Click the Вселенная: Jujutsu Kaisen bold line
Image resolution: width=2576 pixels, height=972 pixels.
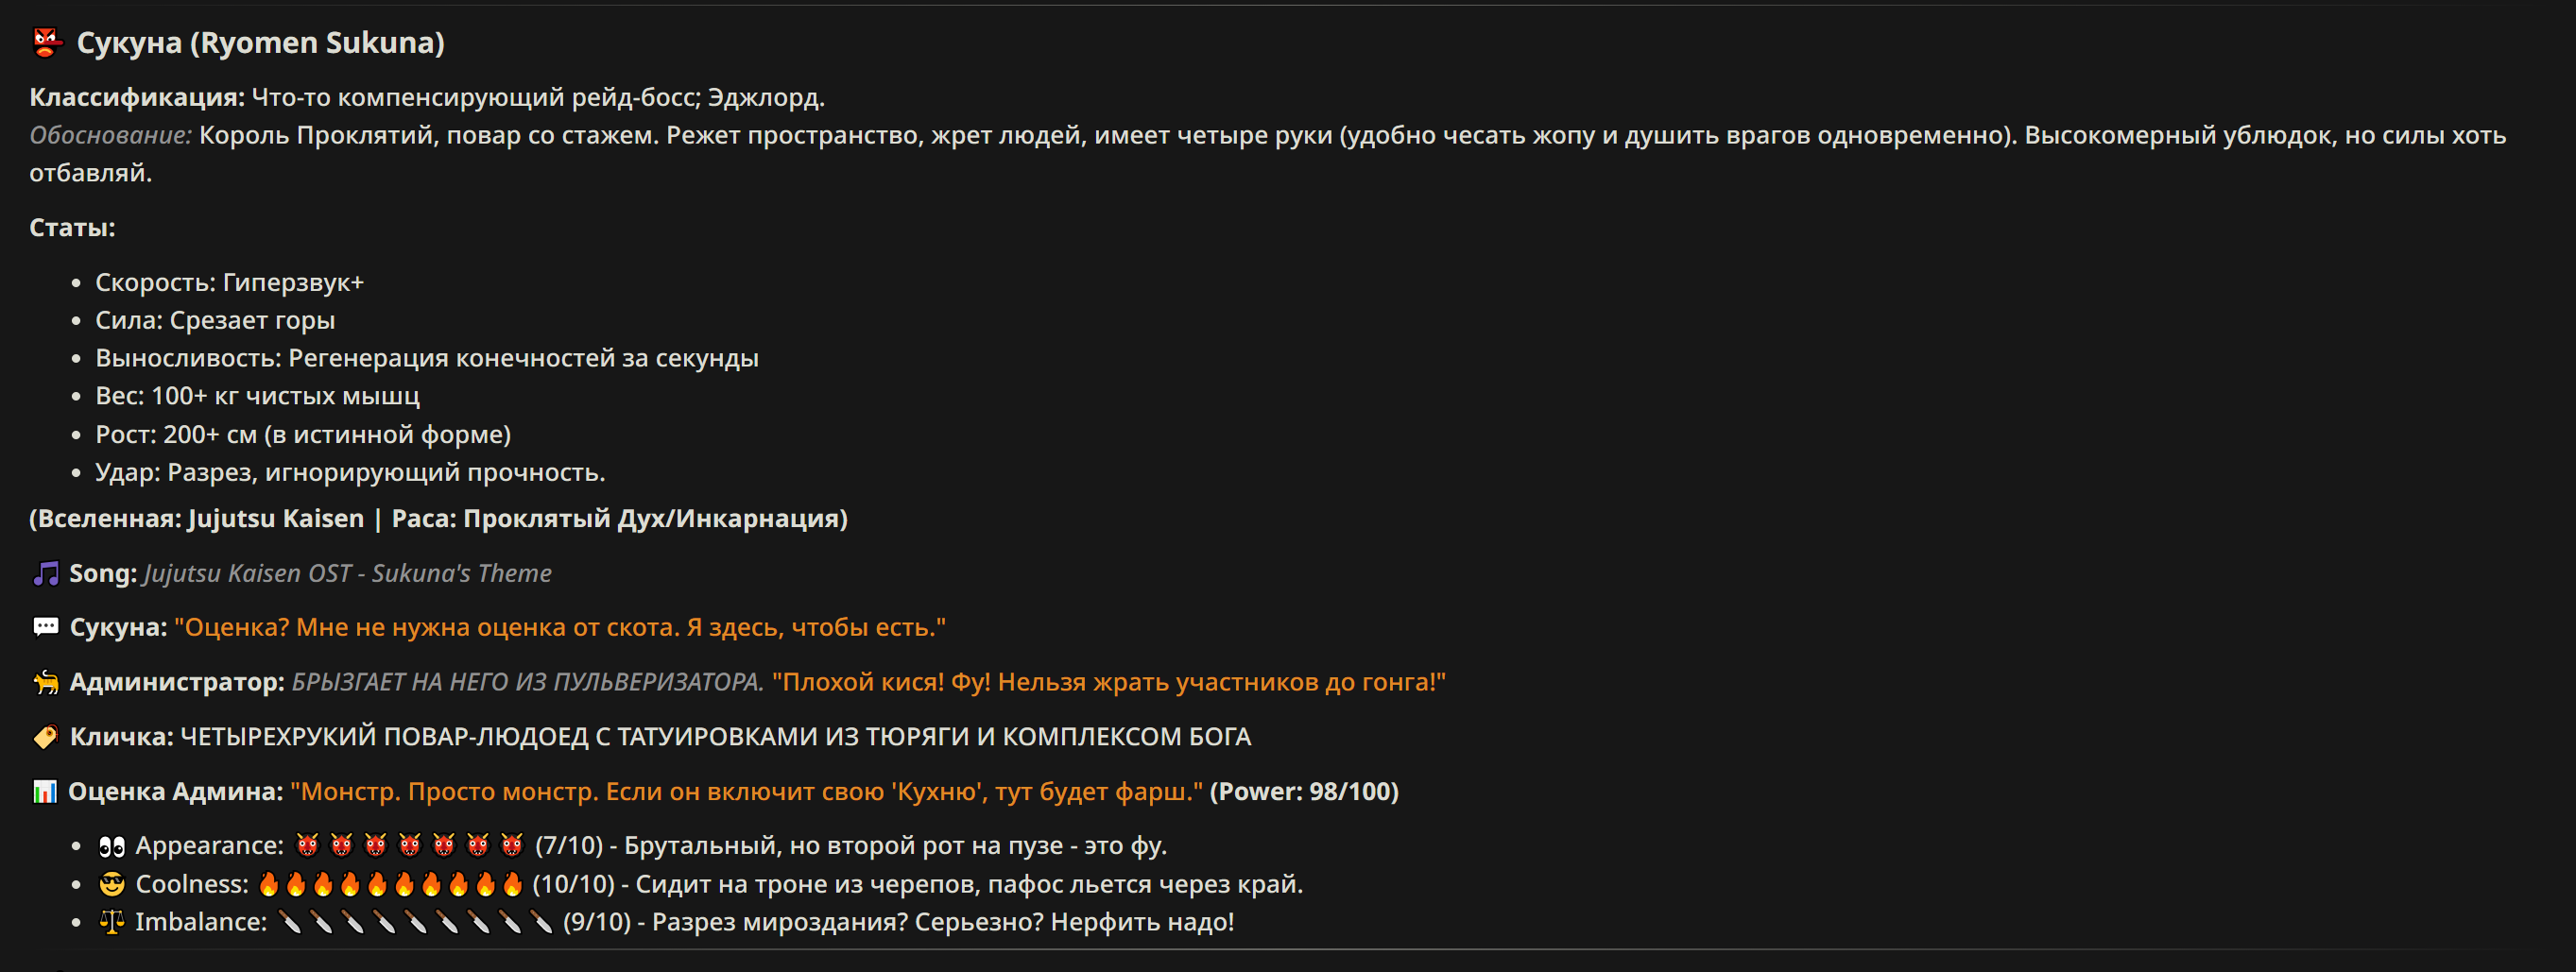438,519
